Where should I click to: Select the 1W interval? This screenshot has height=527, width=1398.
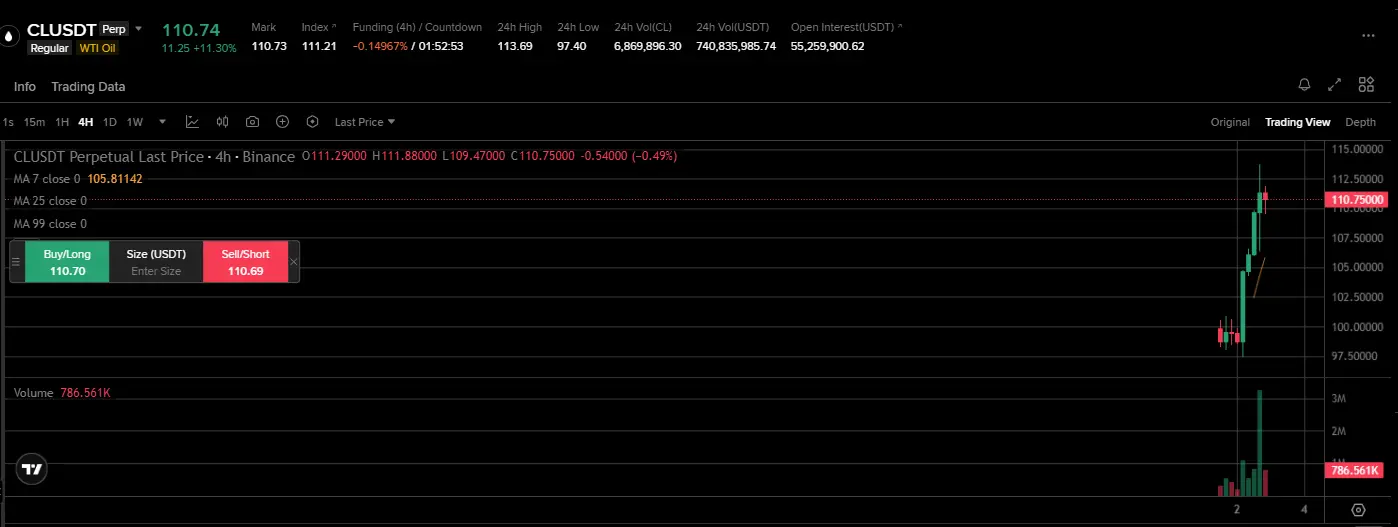tap(135, 122)
